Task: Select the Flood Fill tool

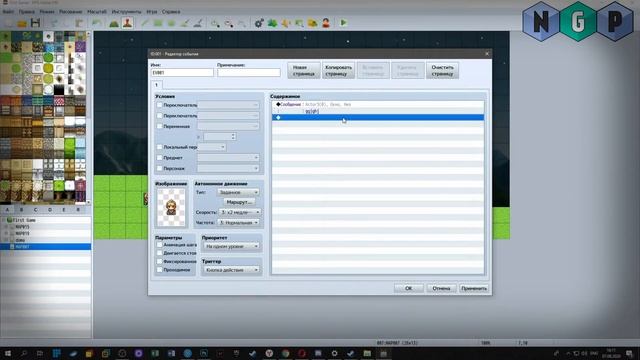Action: pyautogui.click(x=185, y=23)
